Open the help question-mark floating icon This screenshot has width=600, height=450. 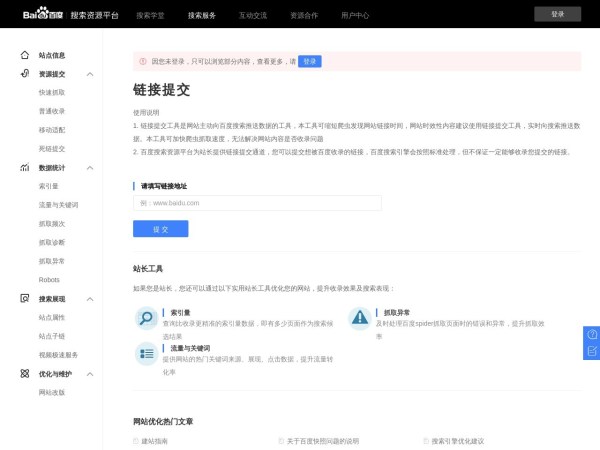pos(591,334)
